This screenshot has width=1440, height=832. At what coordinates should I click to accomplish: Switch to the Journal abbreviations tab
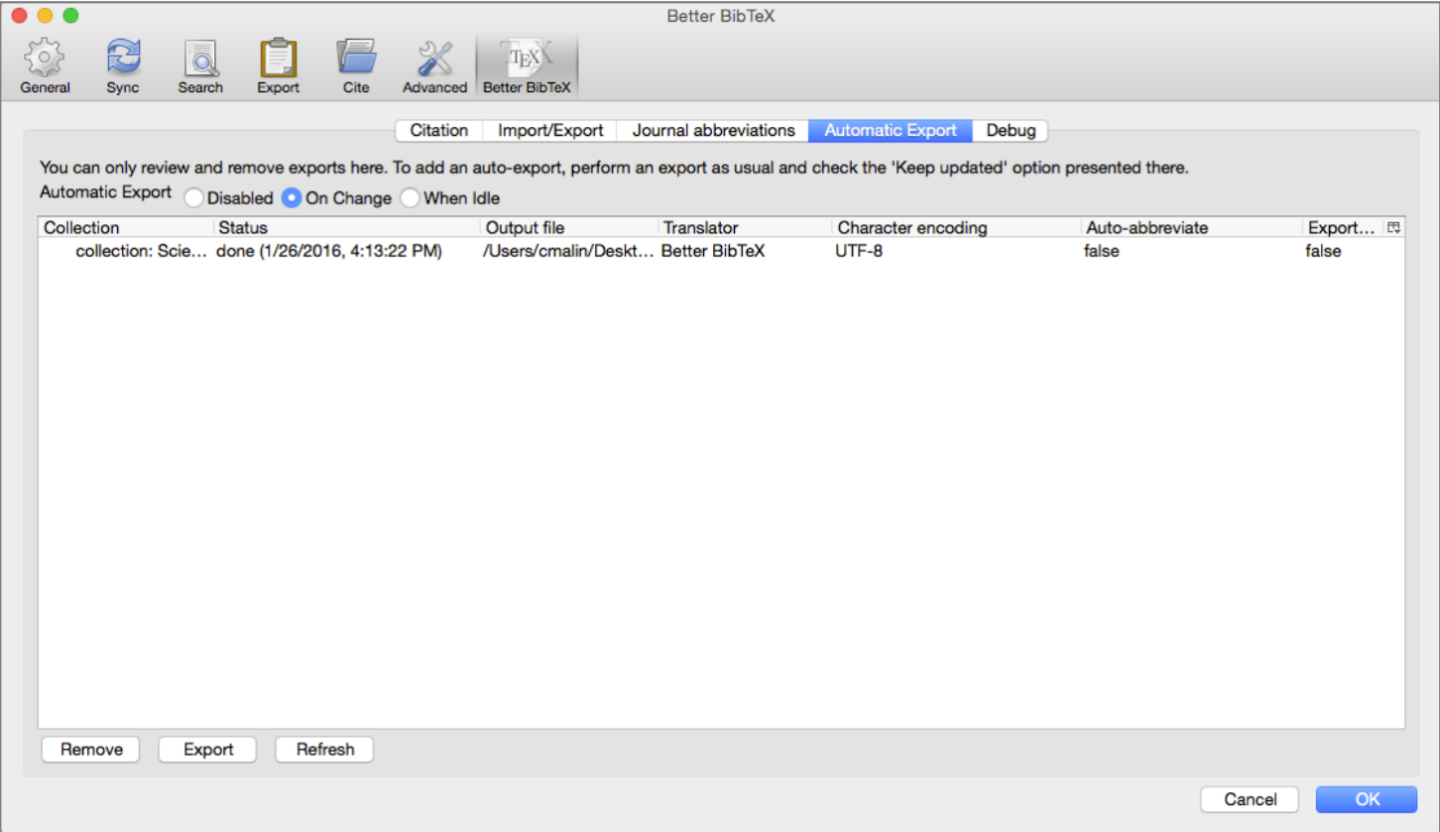tap(713, 130)
